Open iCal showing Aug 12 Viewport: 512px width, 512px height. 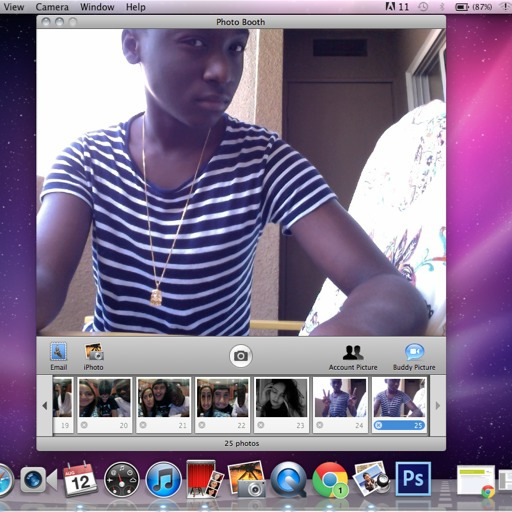coord(80,479)
